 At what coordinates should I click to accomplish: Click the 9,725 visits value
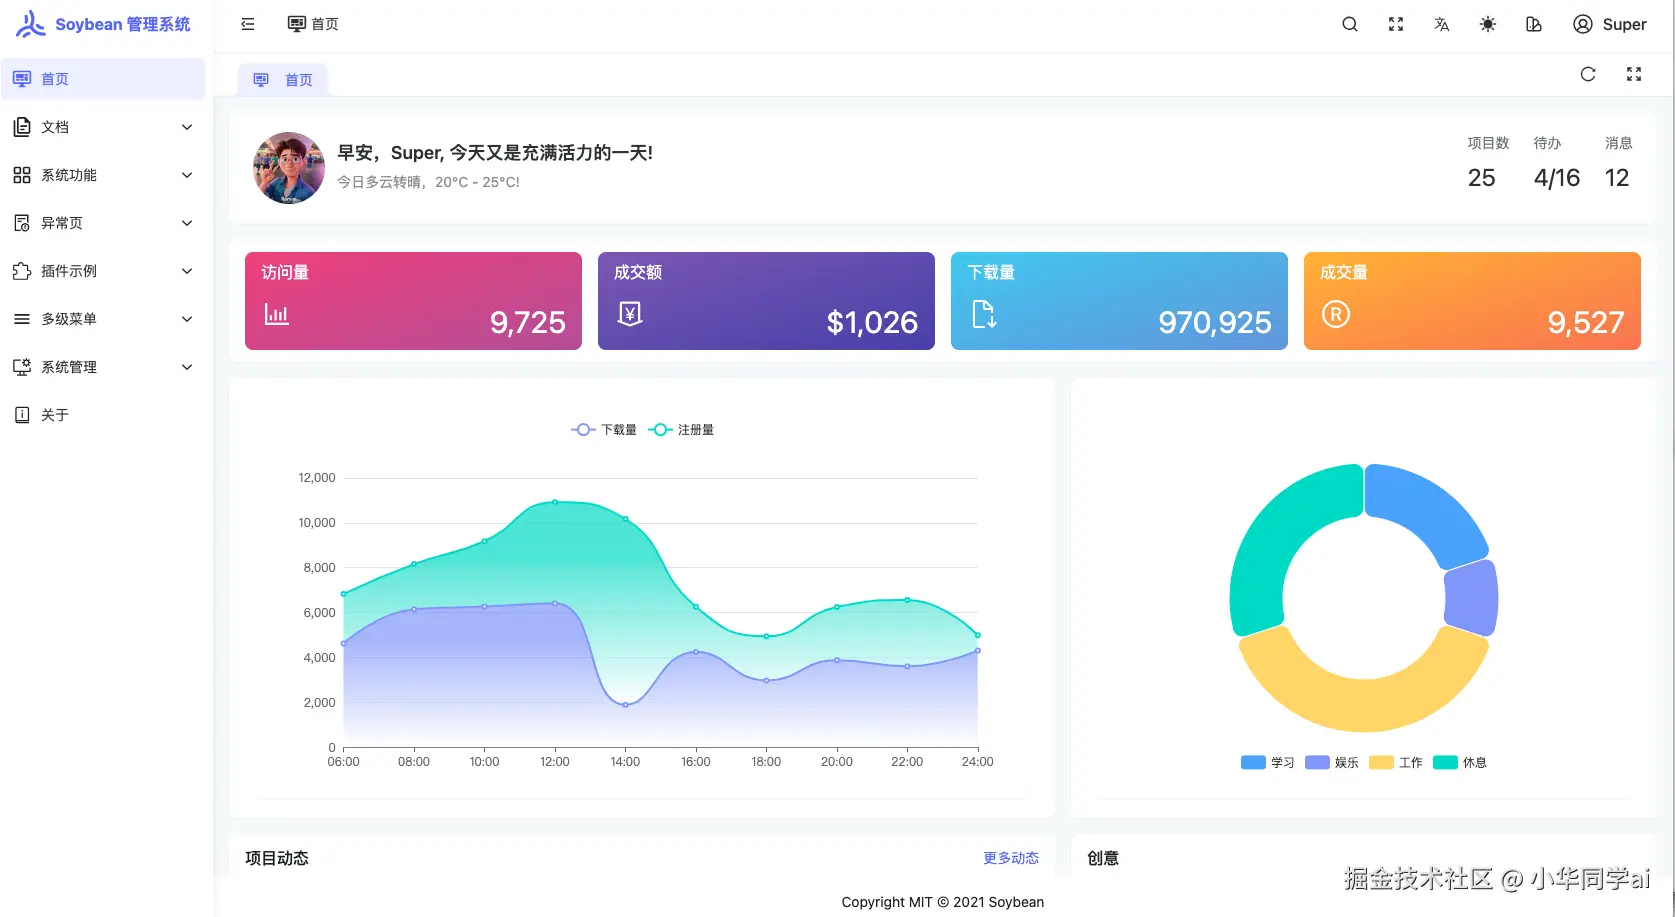point(527,322)
